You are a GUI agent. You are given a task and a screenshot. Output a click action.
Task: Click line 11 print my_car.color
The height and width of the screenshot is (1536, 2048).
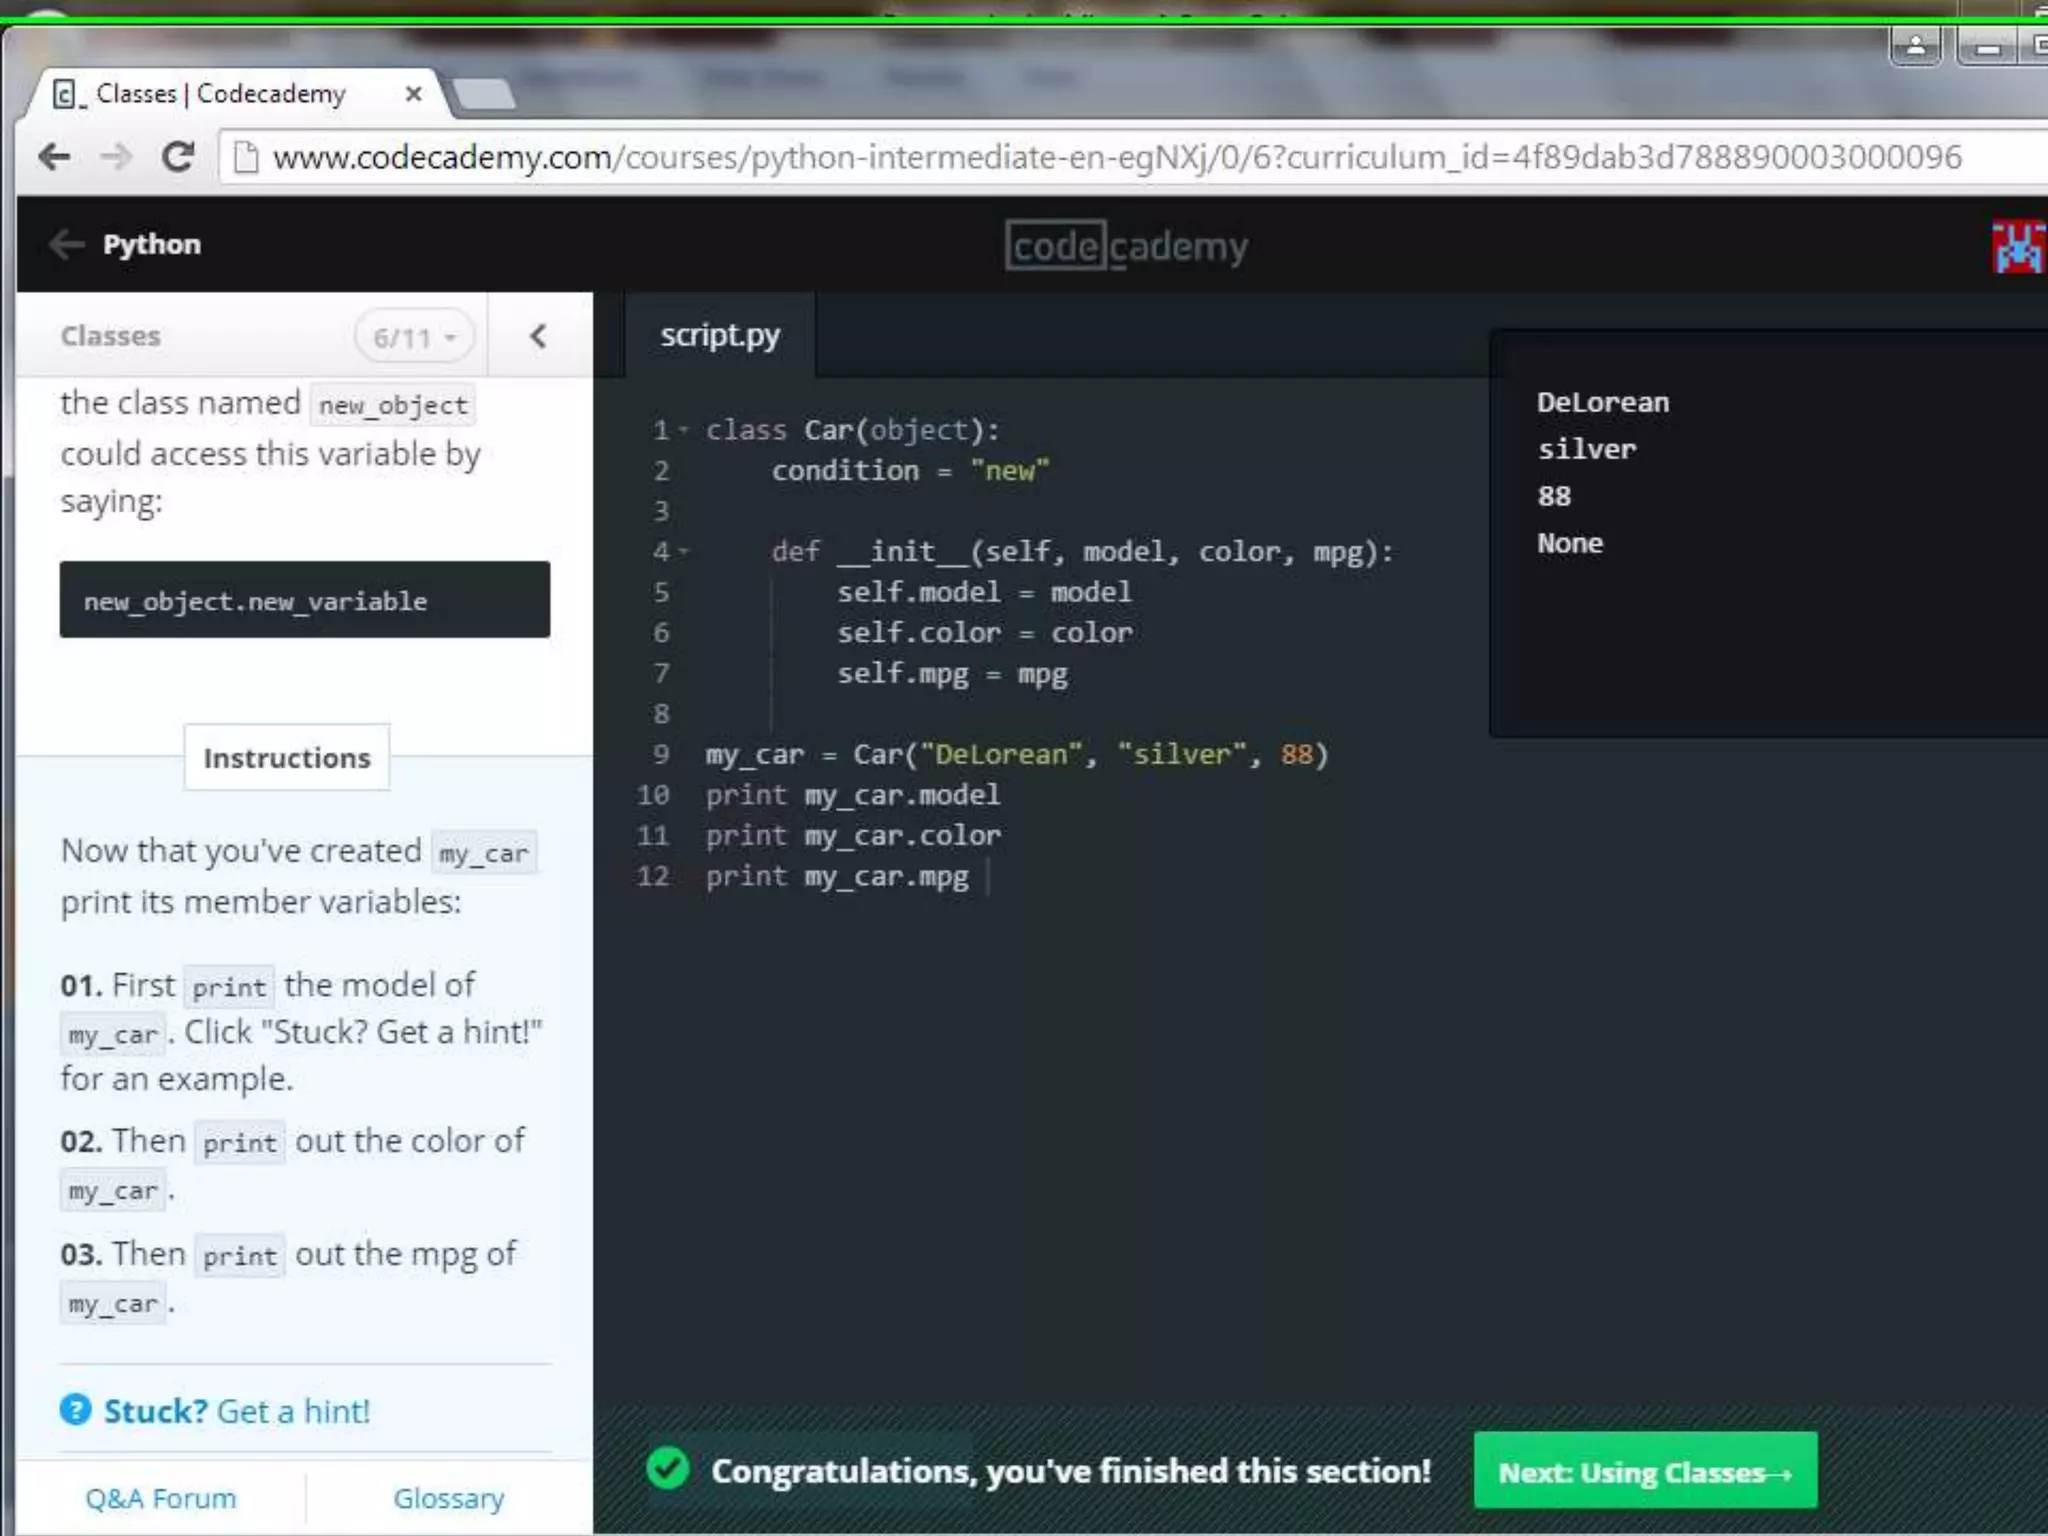pyautogui.click(x=853, y=836)
